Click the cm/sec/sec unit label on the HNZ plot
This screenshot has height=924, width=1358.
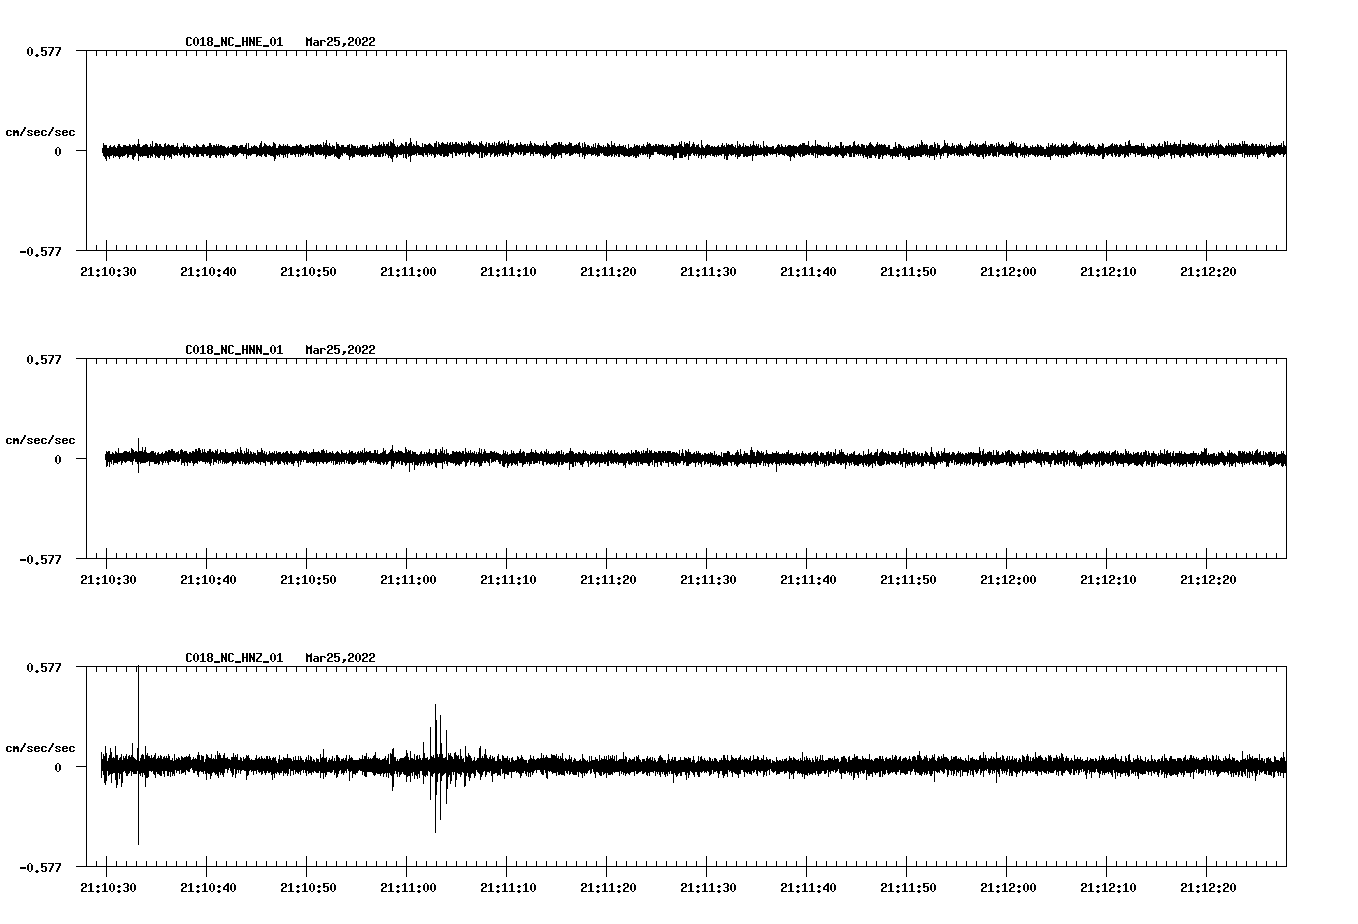(x=40, y=748)
